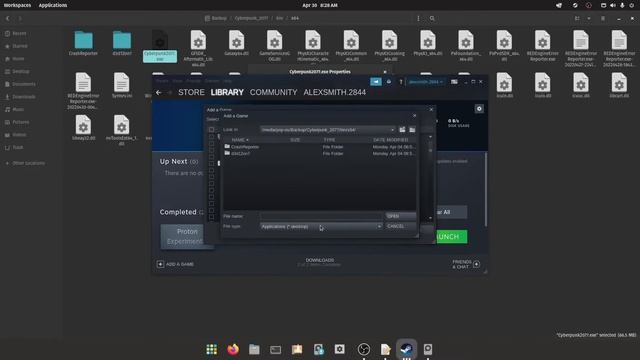Click the Friends & Chat plus icon

[x=476, y=264]
